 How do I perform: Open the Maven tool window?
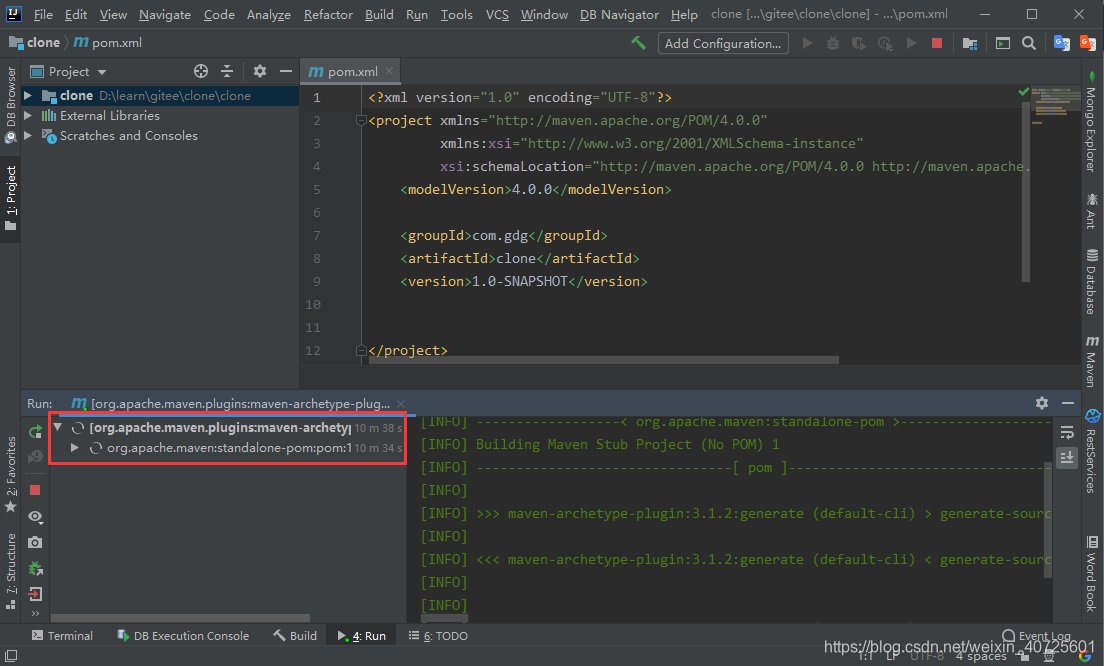click(1091, 360)
